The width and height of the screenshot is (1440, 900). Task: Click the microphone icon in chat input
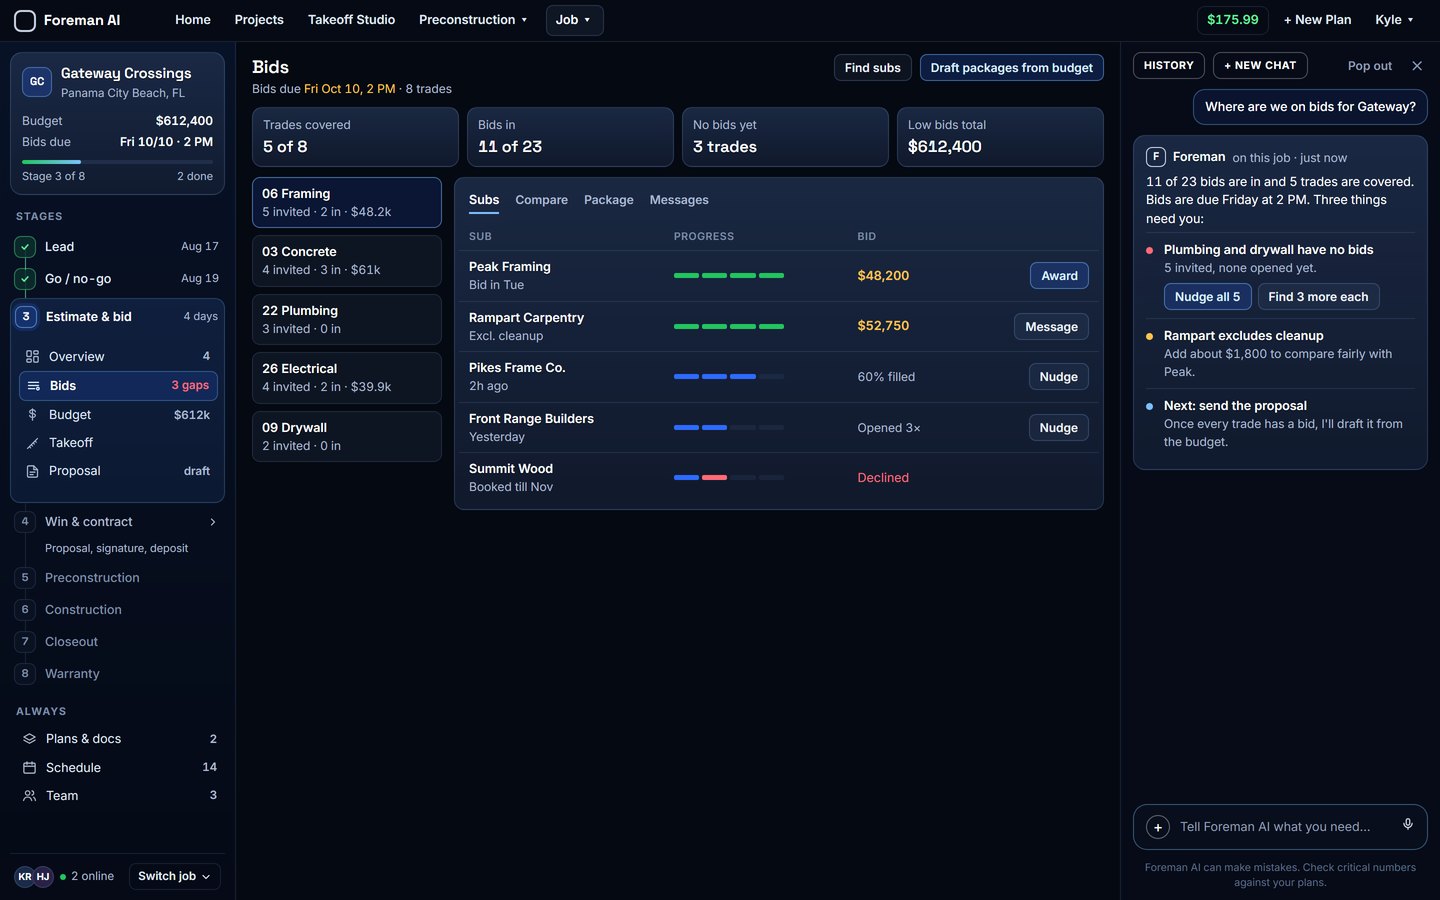1407,825
